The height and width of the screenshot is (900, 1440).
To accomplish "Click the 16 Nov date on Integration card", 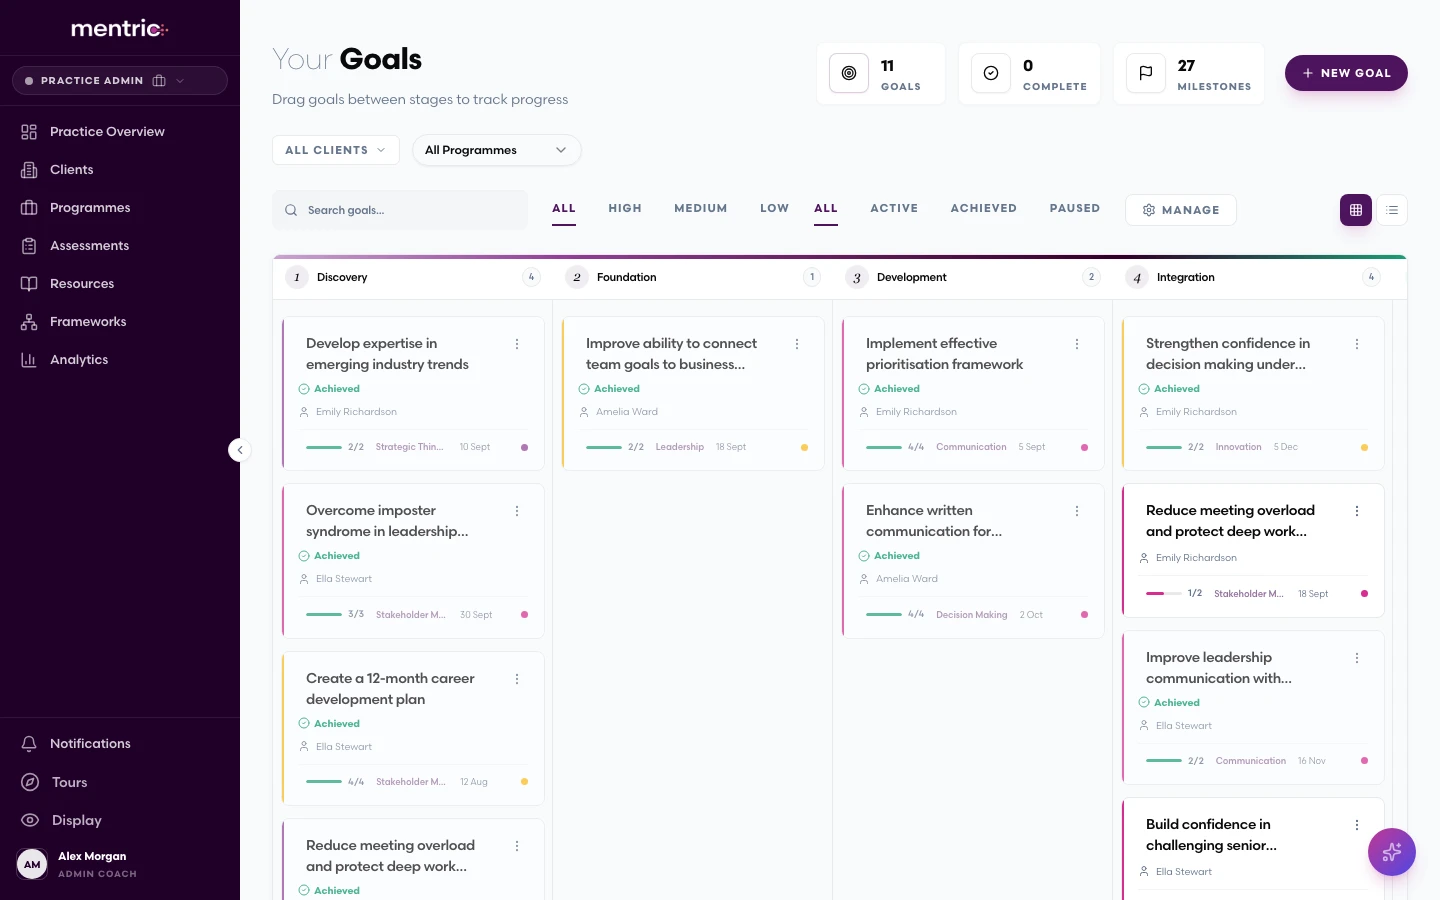I will click(x=1312, y=761).
